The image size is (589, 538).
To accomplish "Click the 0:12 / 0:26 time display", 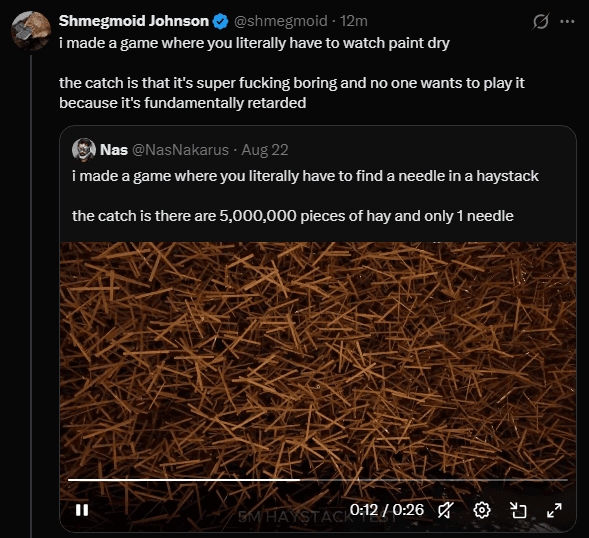I will click(387, 510).
